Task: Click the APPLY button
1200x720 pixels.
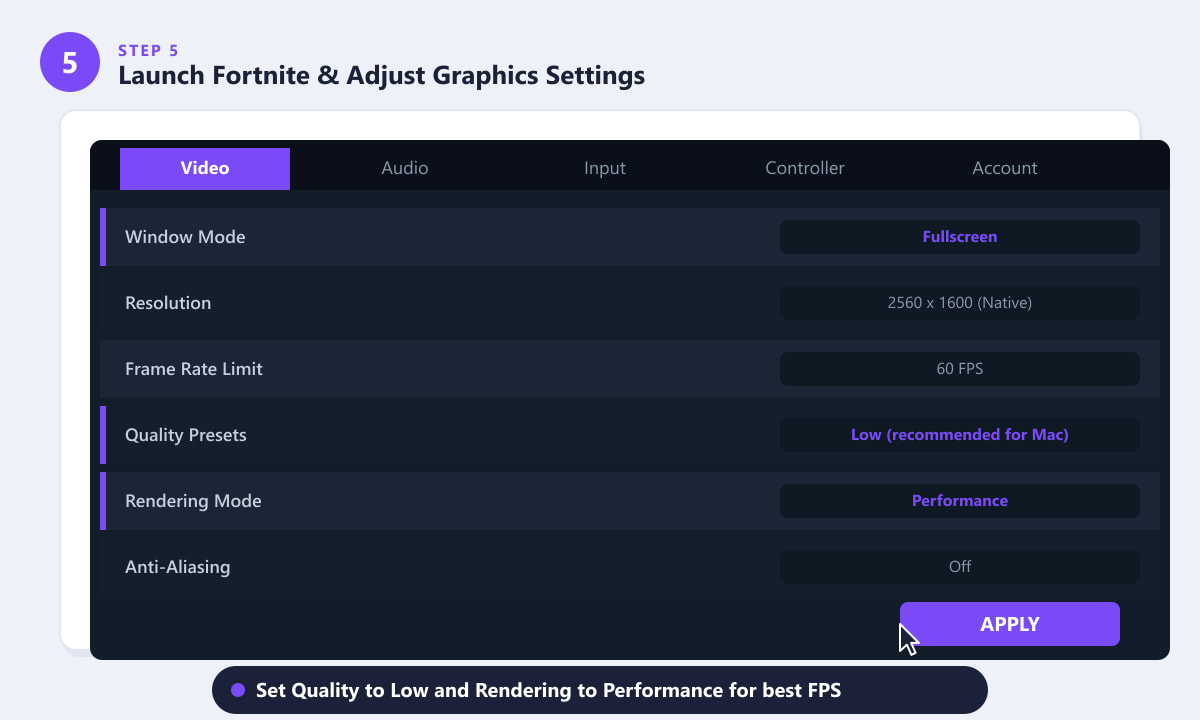Action: [x=1010, y=624]
